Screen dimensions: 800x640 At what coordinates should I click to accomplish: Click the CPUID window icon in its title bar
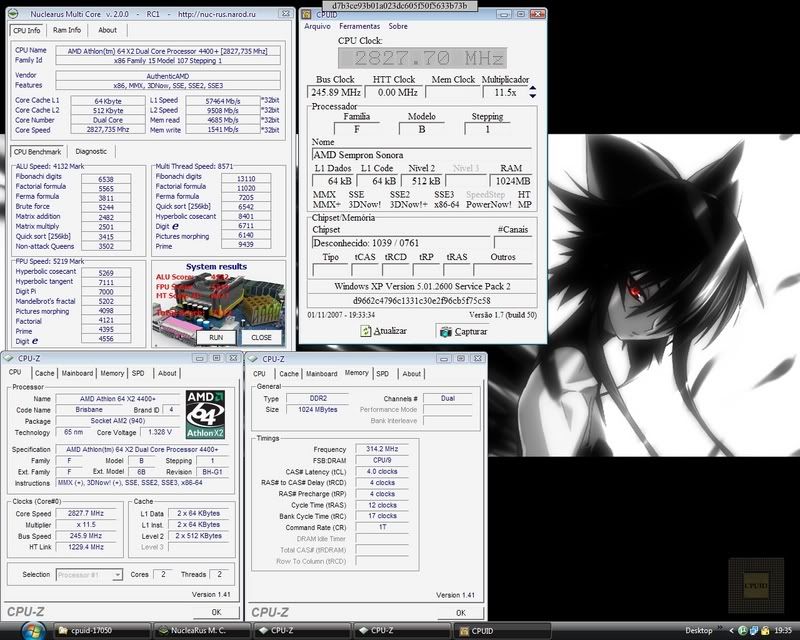[307, 15]
